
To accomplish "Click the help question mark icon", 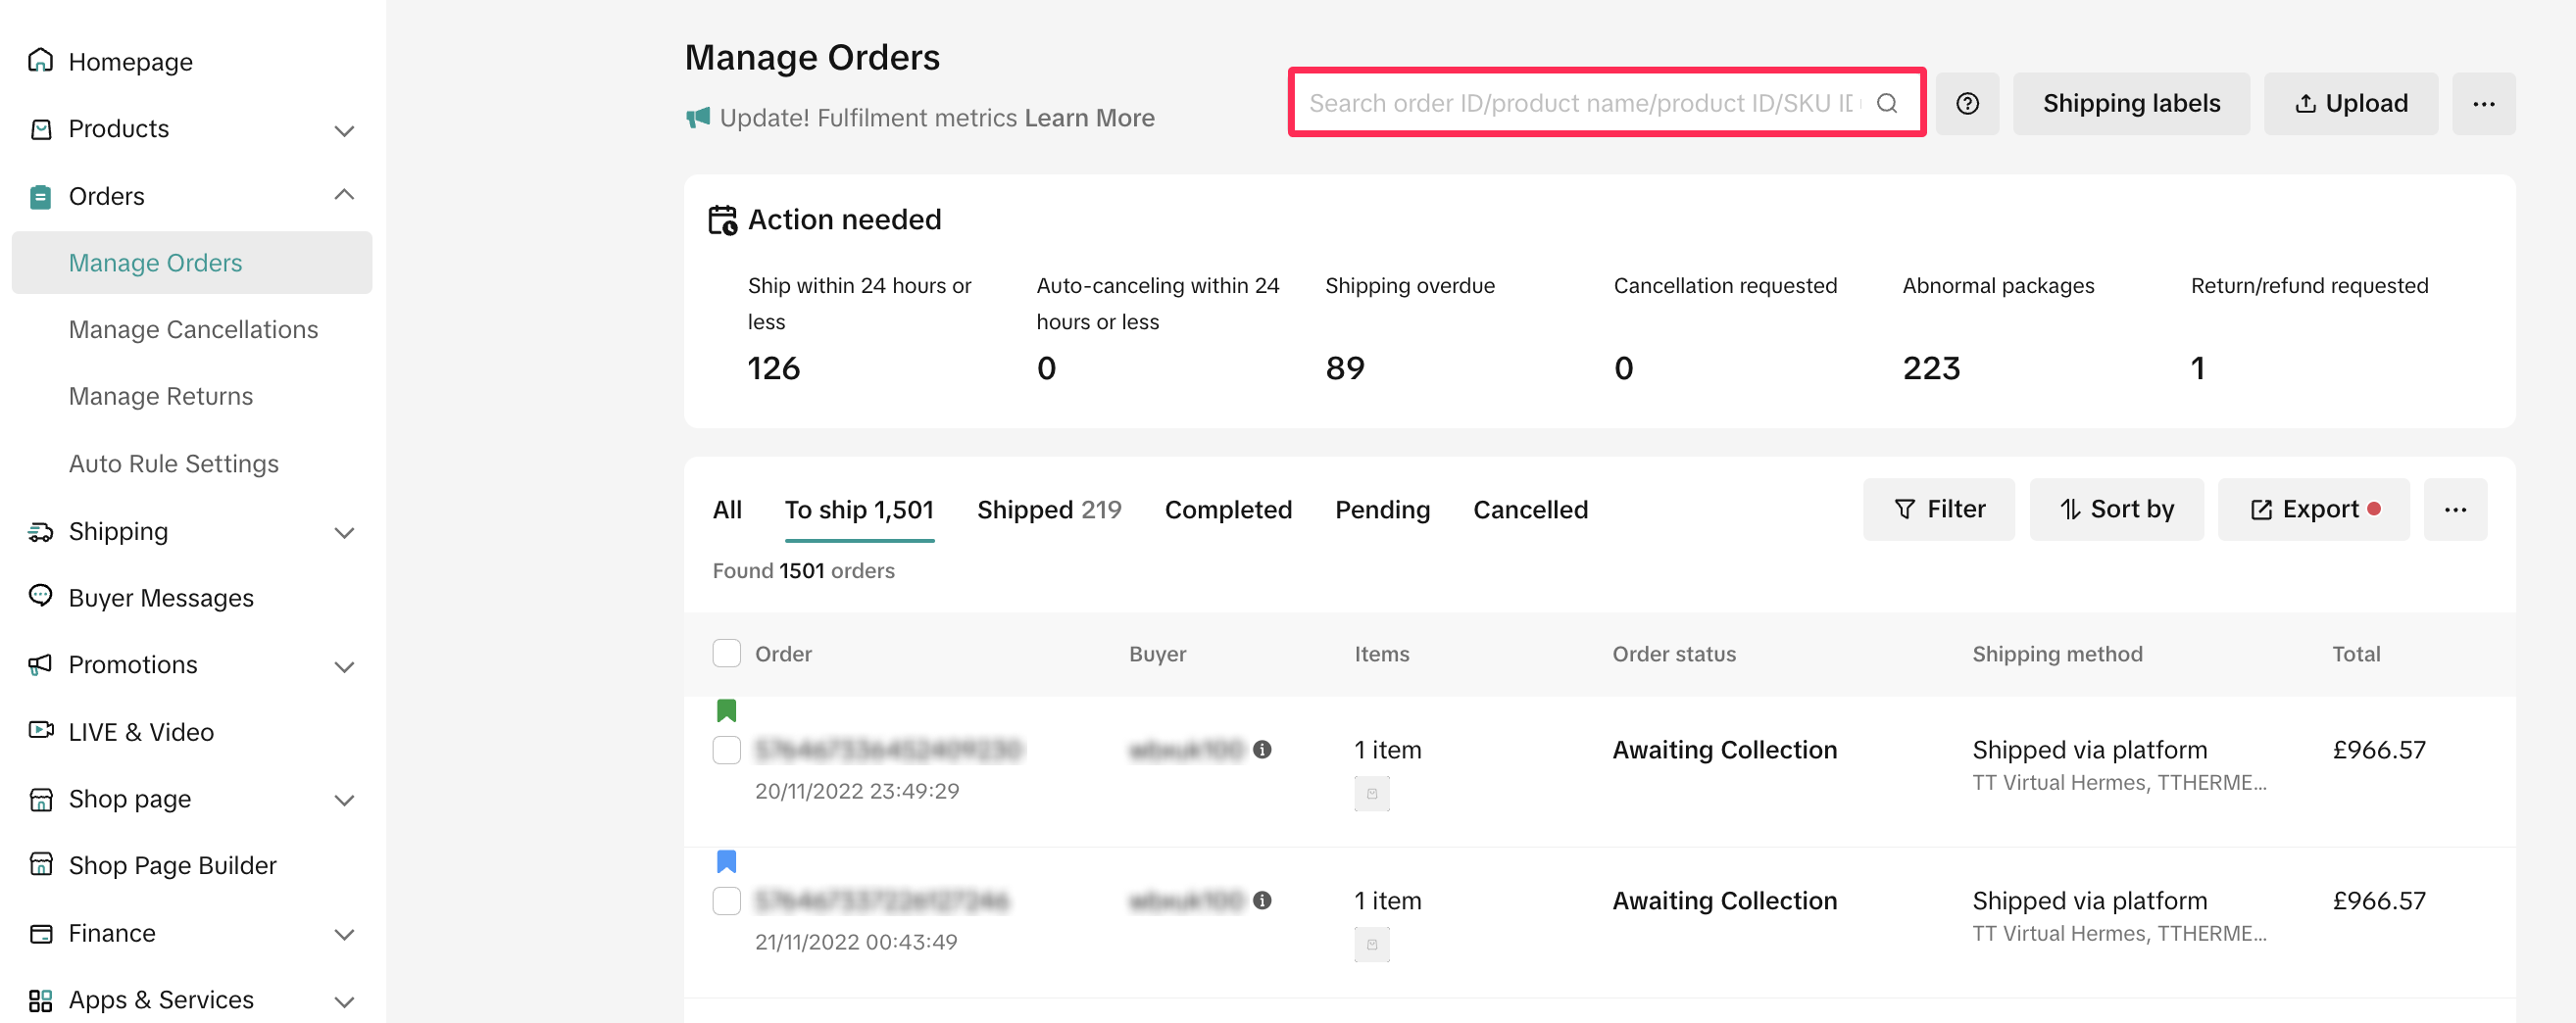I will click(x=1966, y=104).
